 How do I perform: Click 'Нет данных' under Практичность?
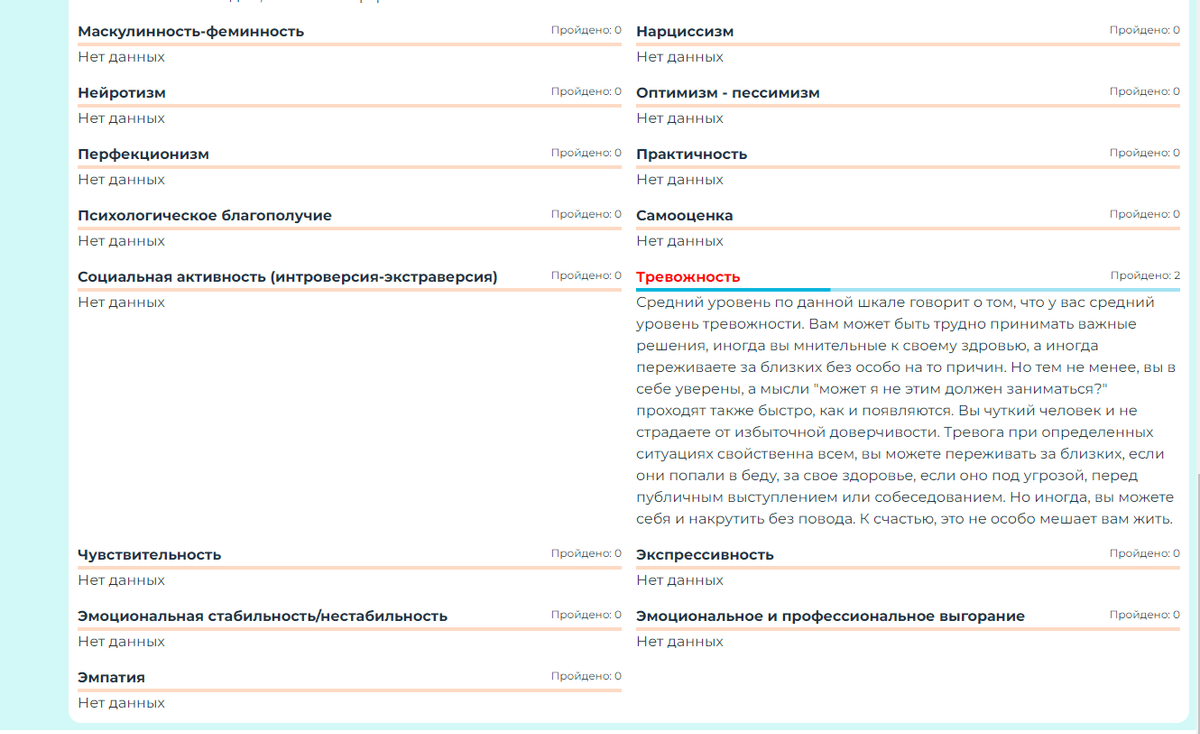tap(680, 180)
